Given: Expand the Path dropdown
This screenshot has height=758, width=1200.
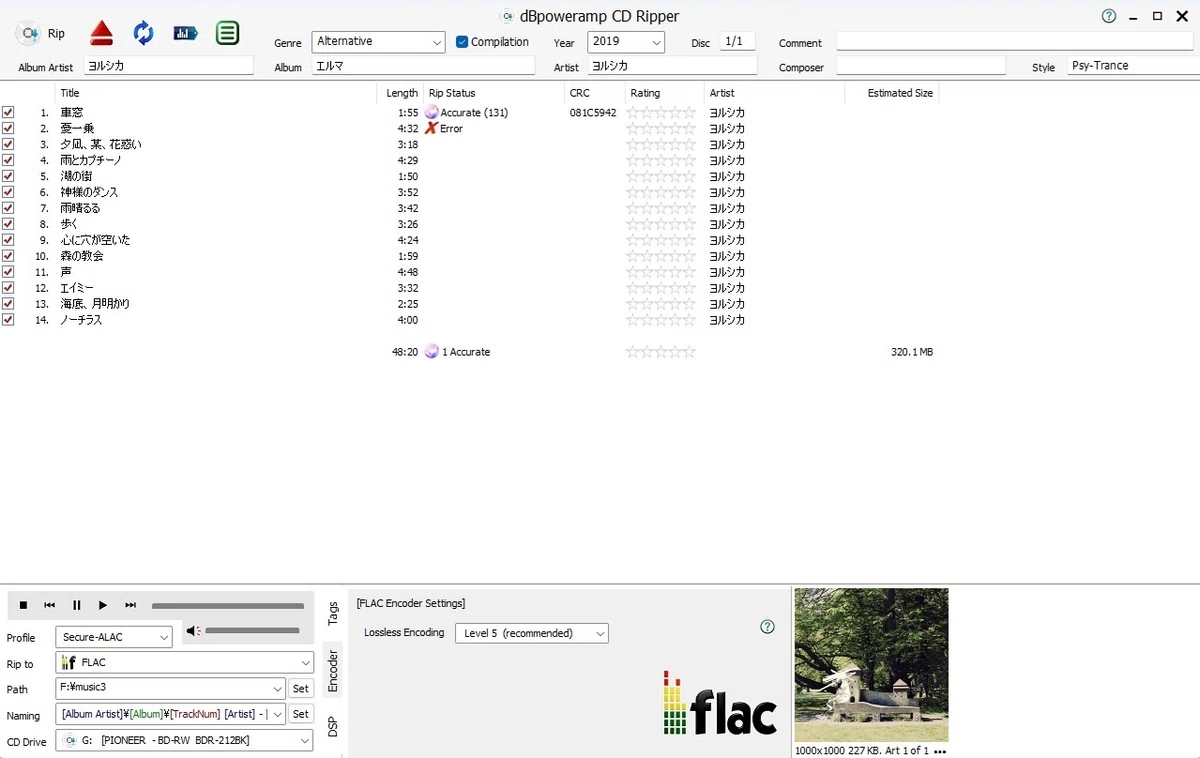Looking at the screenshot, I should point(277,689).
